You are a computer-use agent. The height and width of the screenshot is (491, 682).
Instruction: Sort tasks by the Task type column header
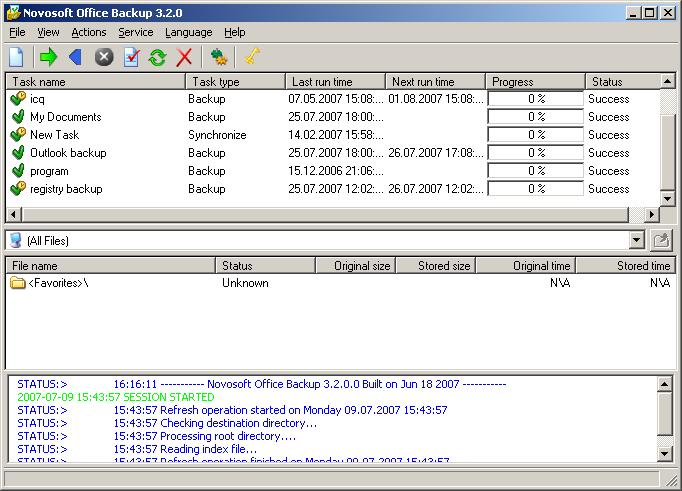(235, 81)
